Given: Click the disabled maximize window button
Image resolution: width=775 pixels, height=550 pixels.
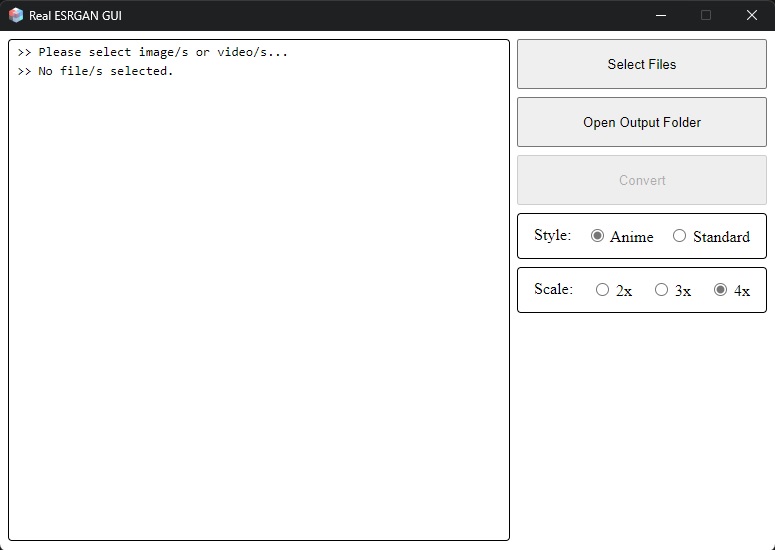Looking at the screenshot, I should tap(706, 15).
